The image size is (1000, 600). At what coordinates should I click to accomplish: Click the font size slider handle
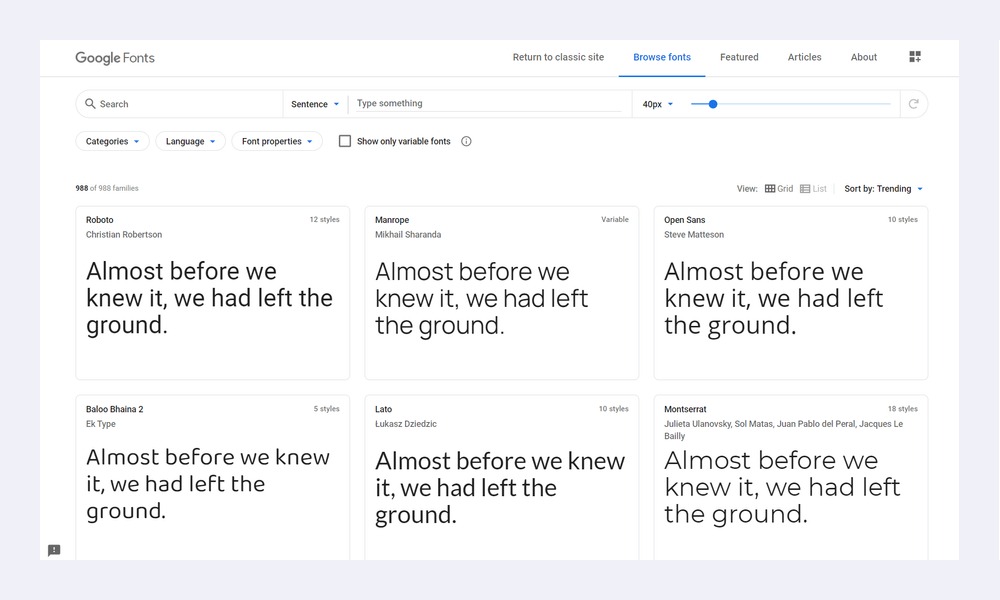tap(713, 104)
